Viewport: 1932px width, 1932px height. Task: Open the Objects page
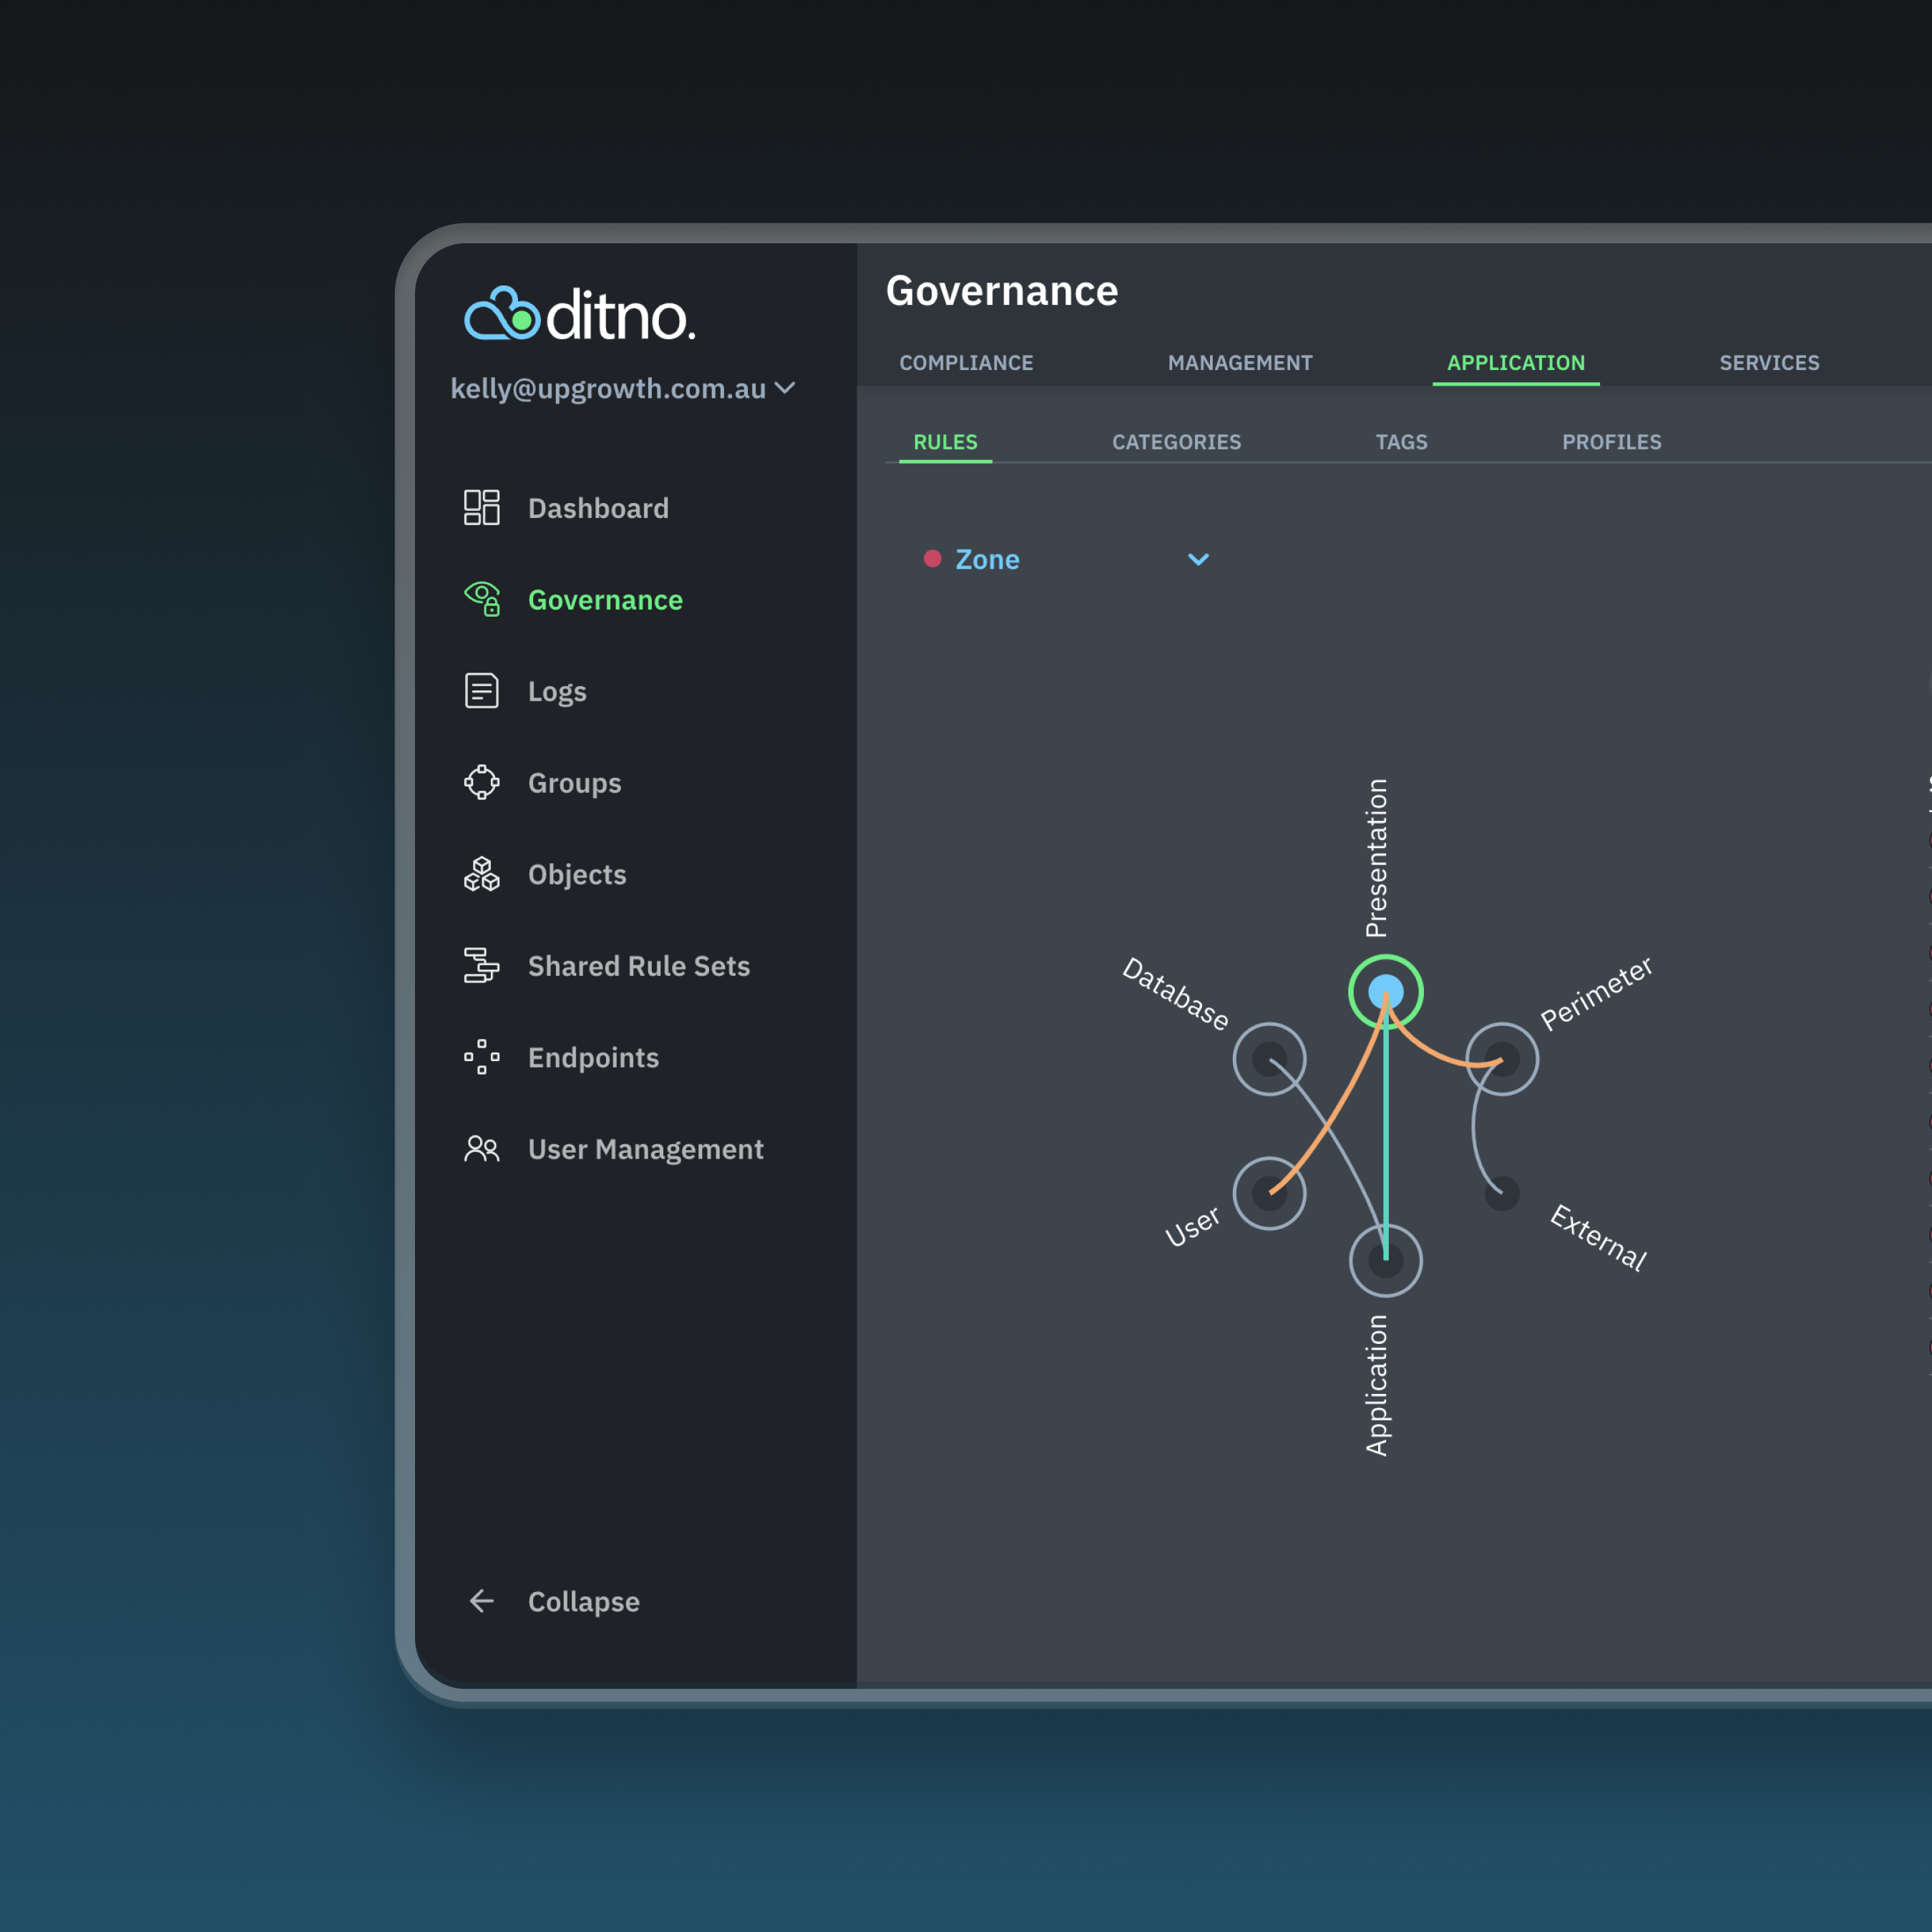pos(577,875)
